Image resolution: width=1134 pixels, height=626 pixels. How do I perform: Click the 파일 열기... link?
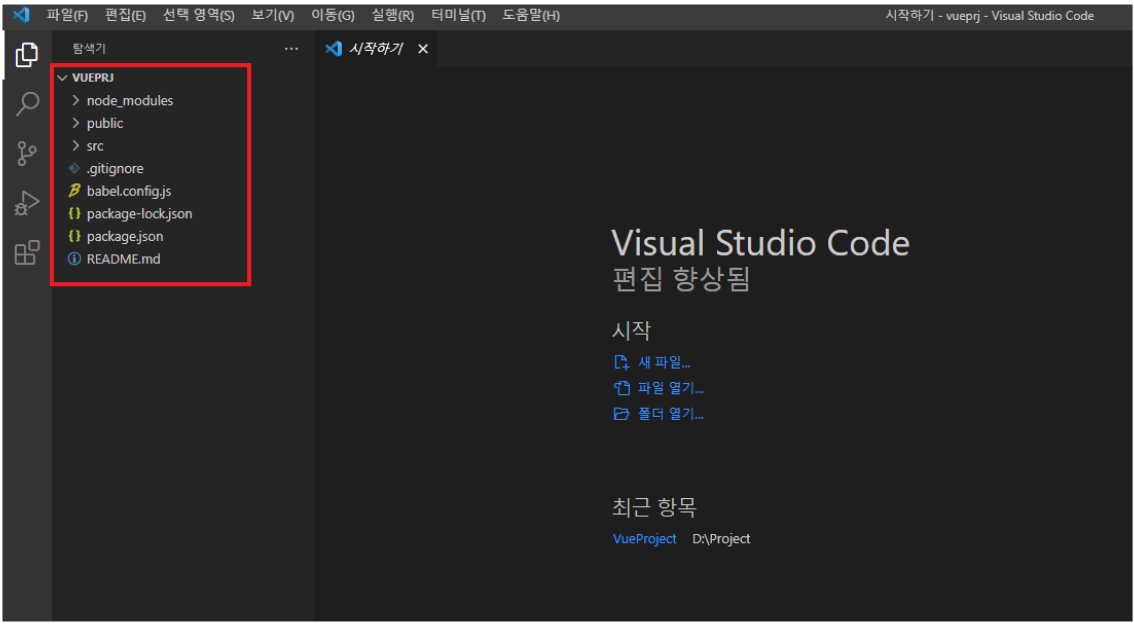click(x=671, y=388)
